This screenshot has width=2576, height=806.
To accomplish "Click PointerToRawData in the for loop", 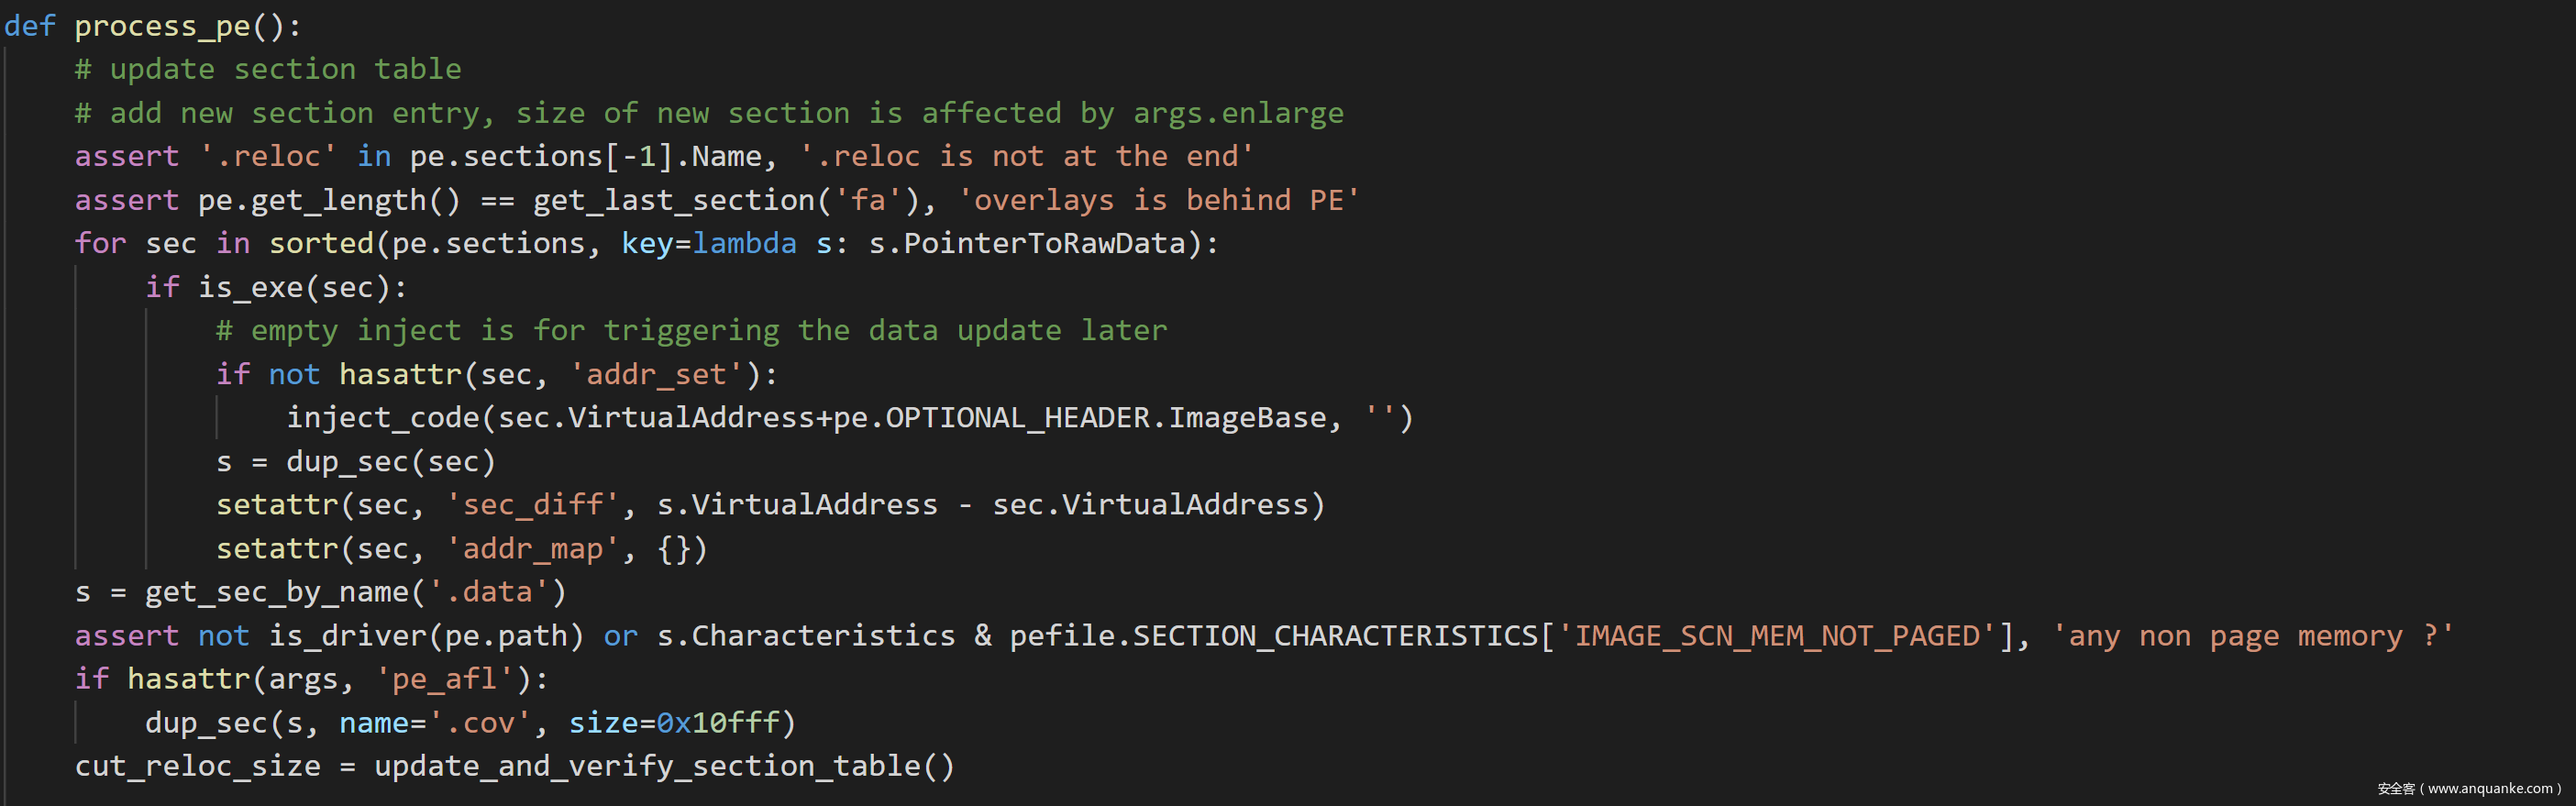I will click(1044, 244).
